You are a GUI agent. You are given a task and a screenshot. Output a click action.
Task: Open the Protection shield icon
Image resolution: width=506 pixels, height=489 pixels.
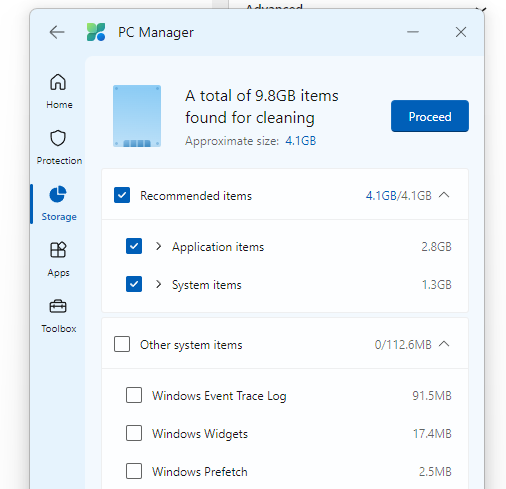58,138
